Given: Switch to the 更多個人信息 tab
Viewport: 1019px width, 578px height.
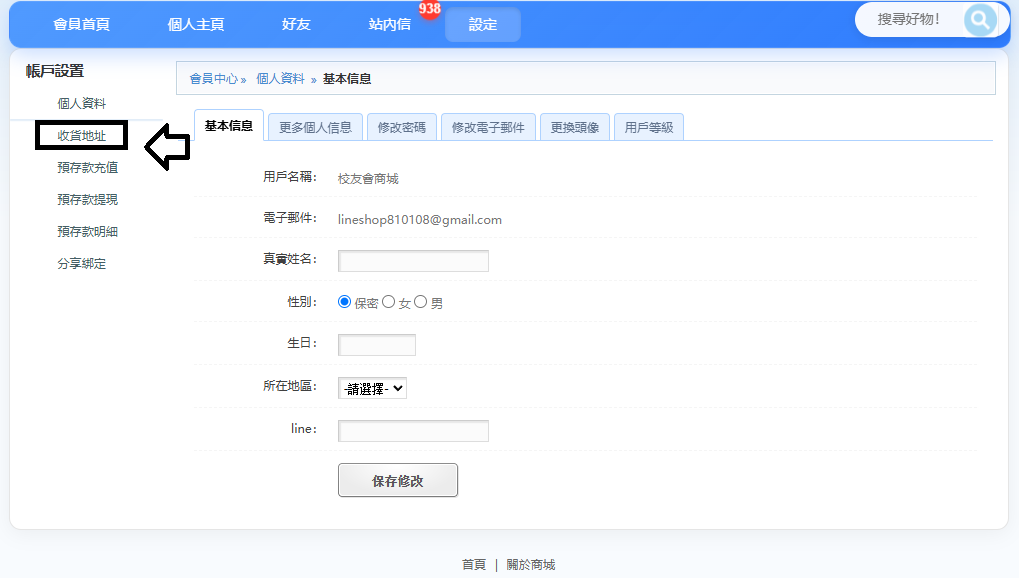Looking at the screenshot, I should 315,127.
